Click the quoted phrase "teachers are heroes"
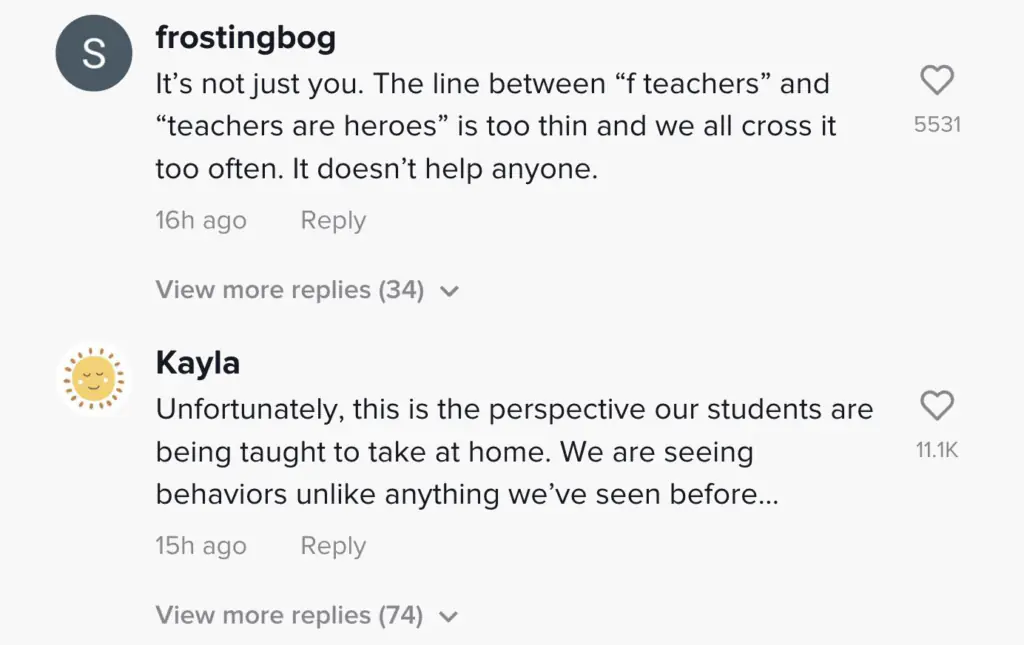The image size is (1024, 645). [300, 127]
